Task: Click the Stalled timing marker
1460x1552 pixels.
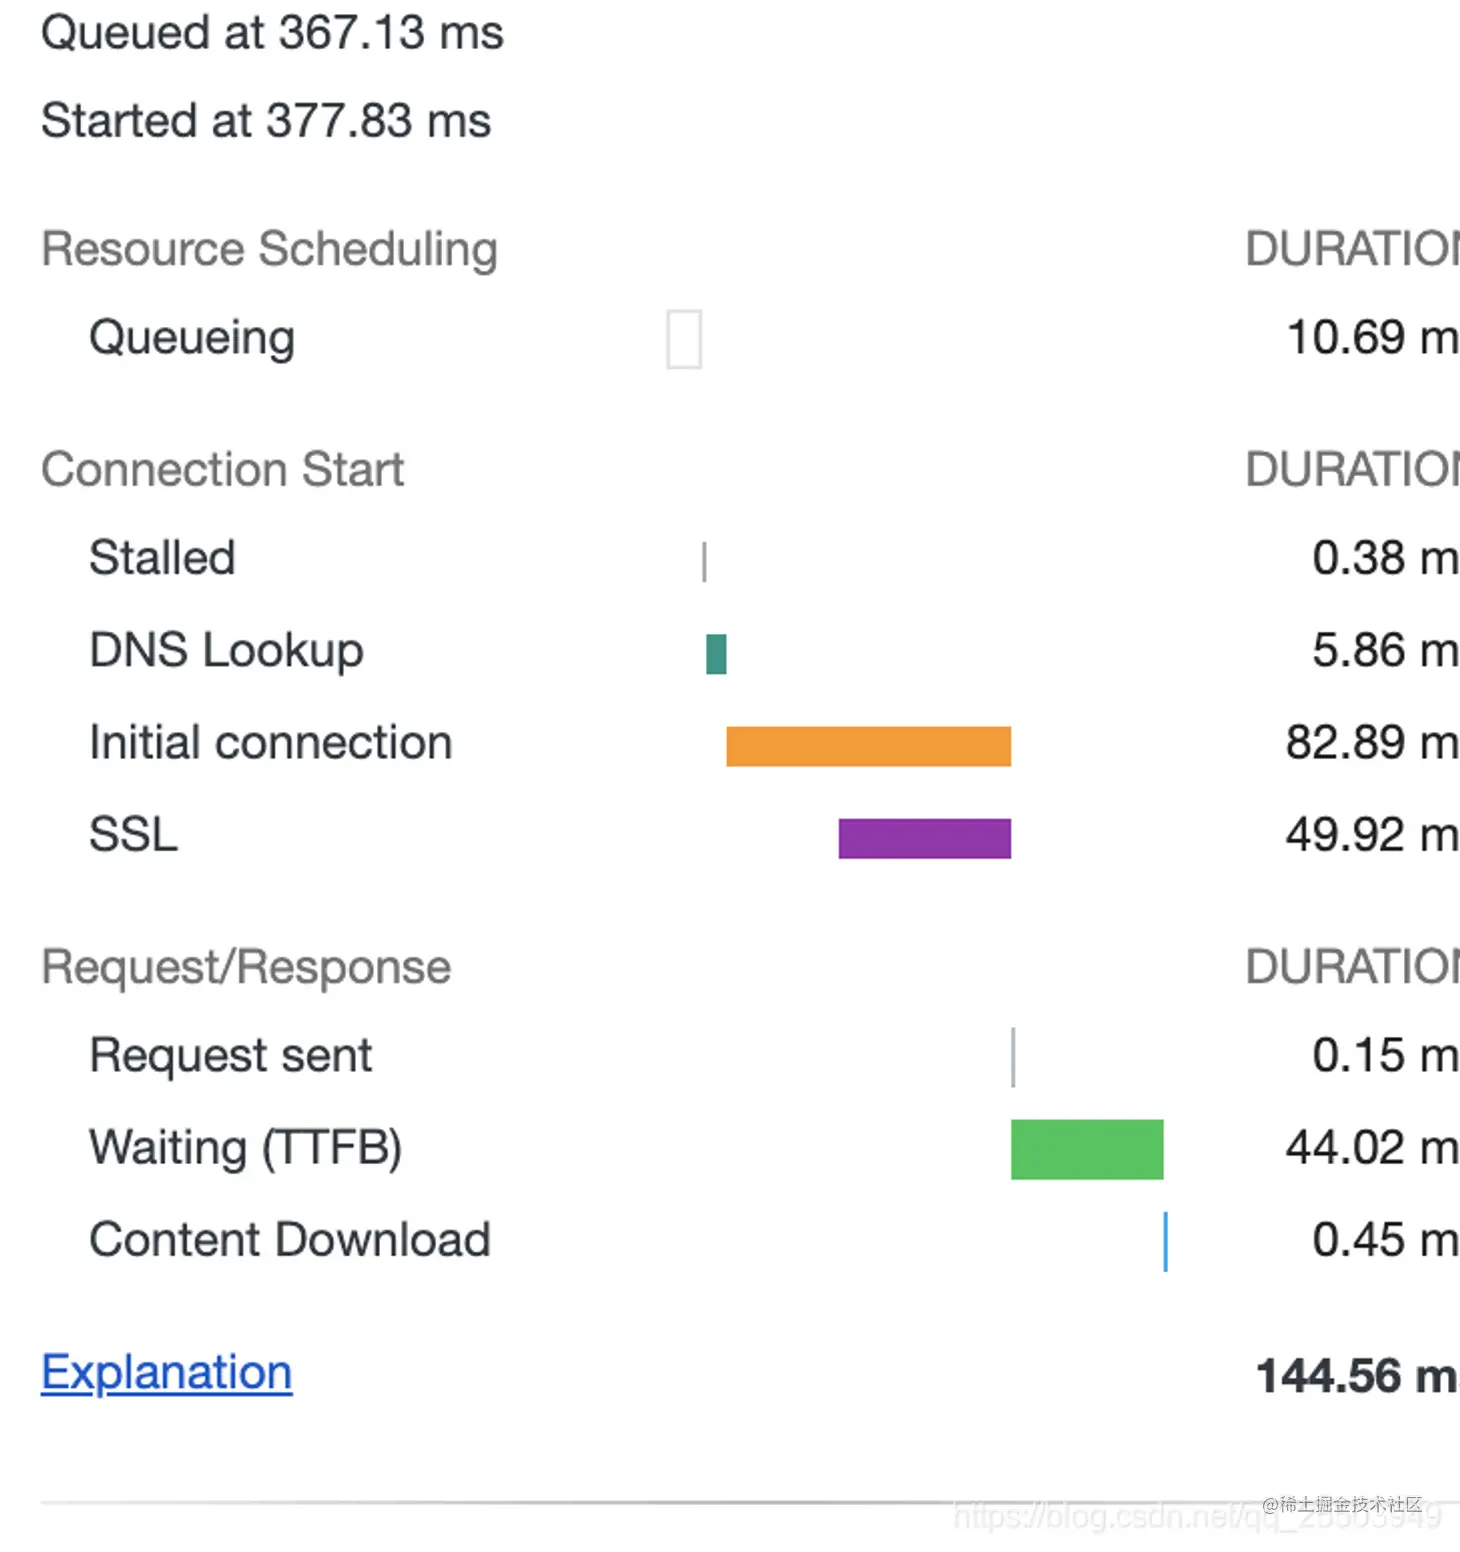Action: click(705, 561)
